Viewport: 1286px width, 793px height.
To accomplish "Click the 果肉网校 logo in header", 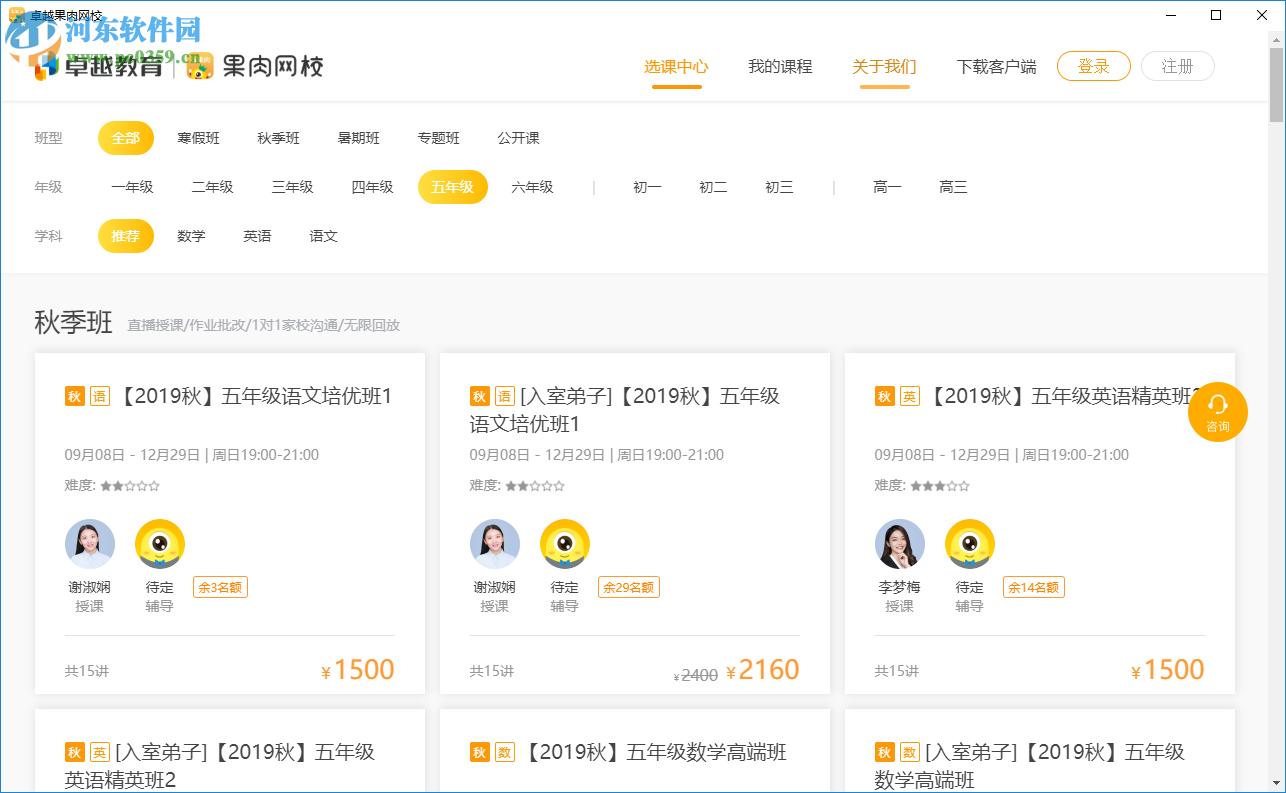I will [255, 67].
